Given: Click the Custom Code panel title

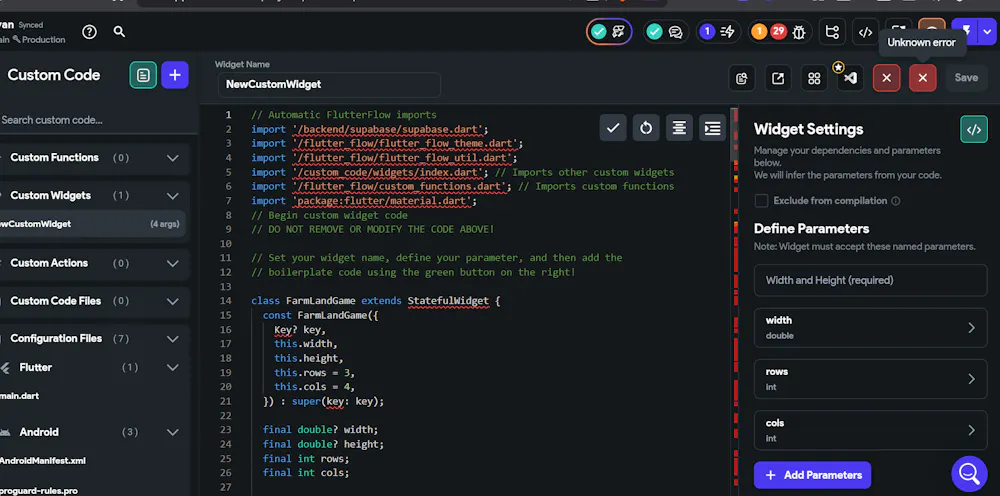Looking at the screenshot, I should (54, 75).
